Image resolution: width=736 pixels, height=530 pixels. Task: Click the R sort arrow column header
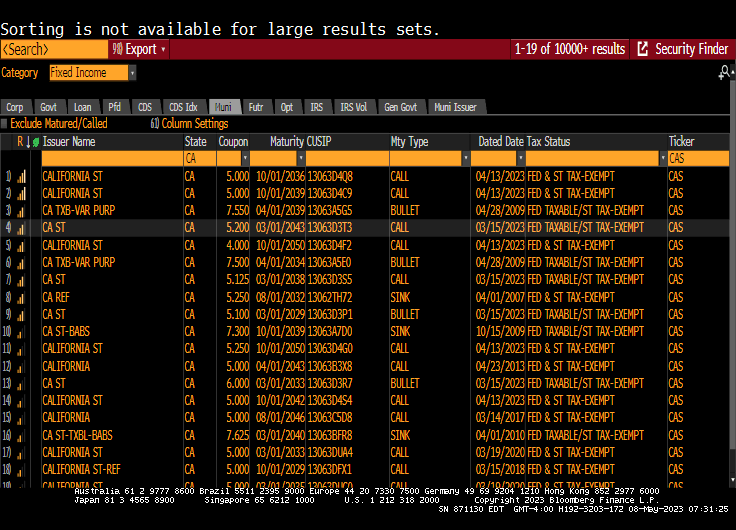[21, 142]
